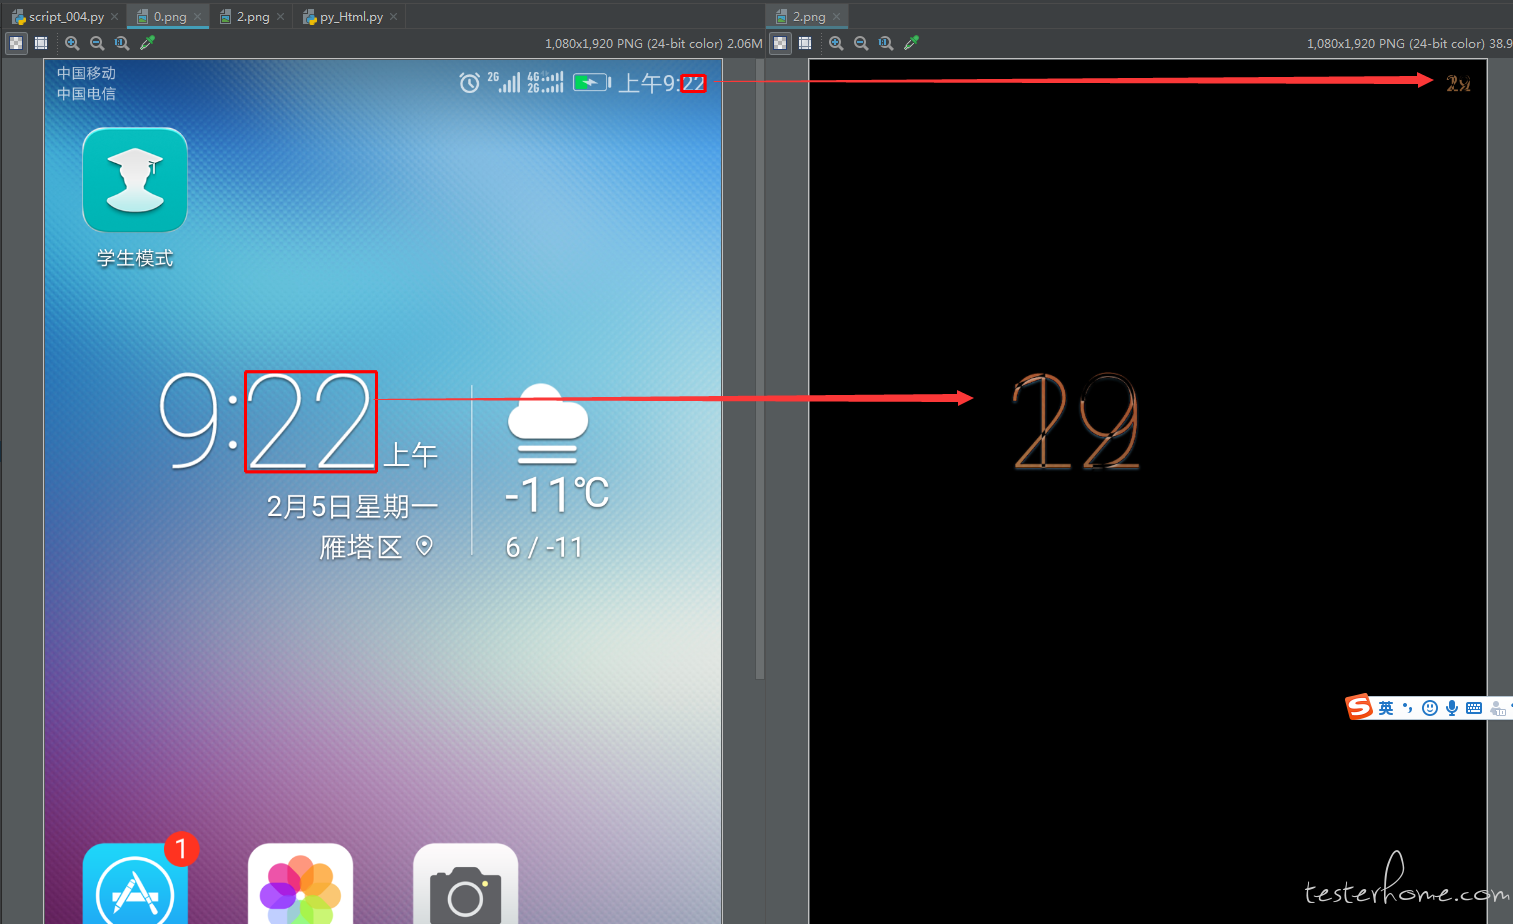Close the py_Html.py tab
The width and height of the screenshot is (1513, 924).
pos(394,16)
